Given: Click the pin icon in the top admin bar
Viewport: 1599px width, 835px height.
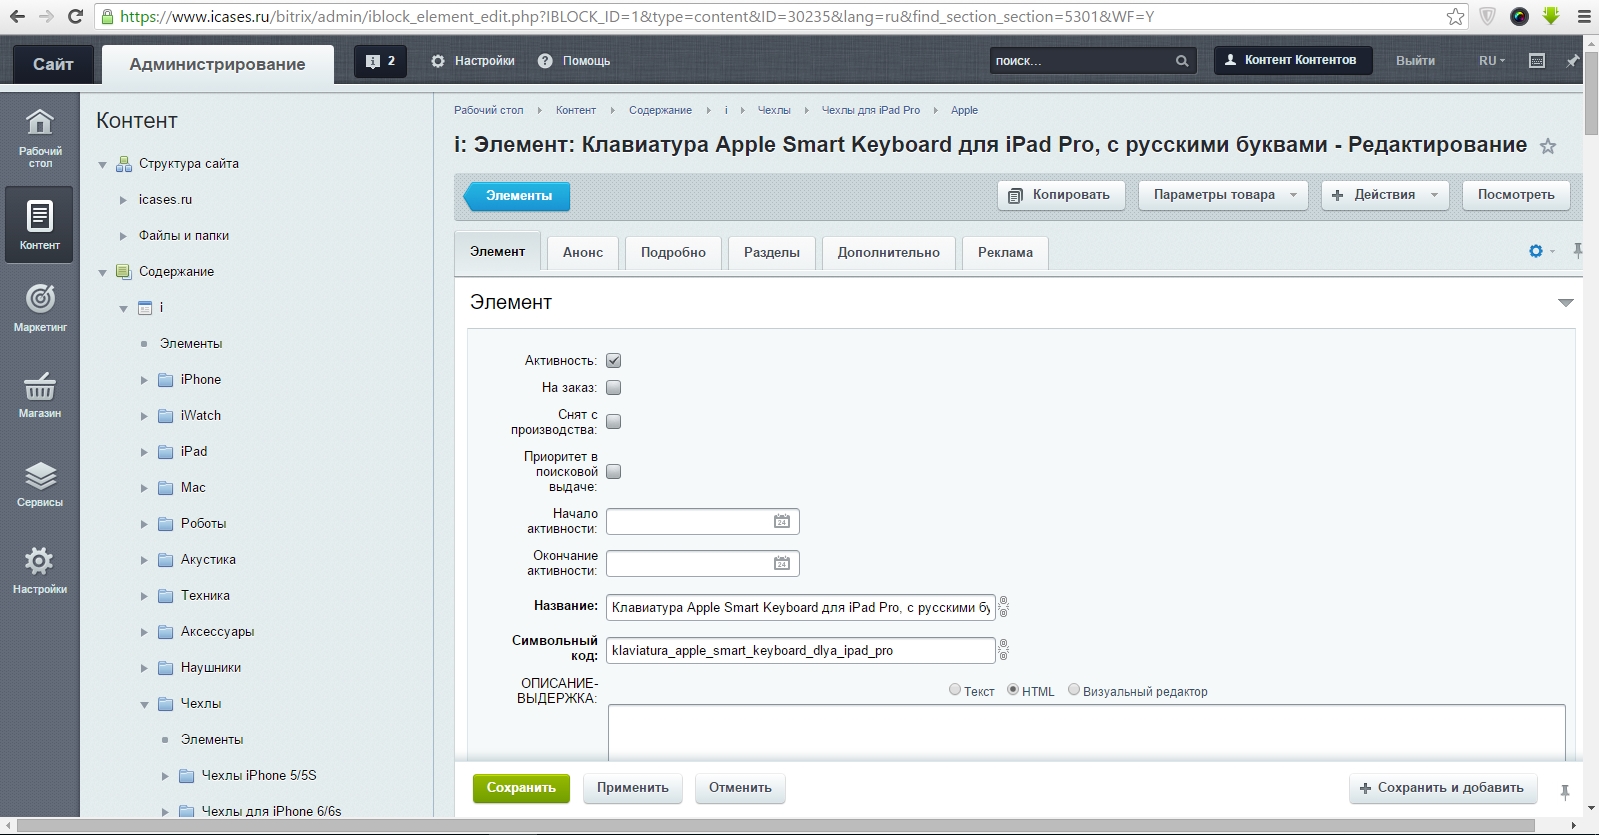Looking at the screenshot, I should click(1572, 61).
